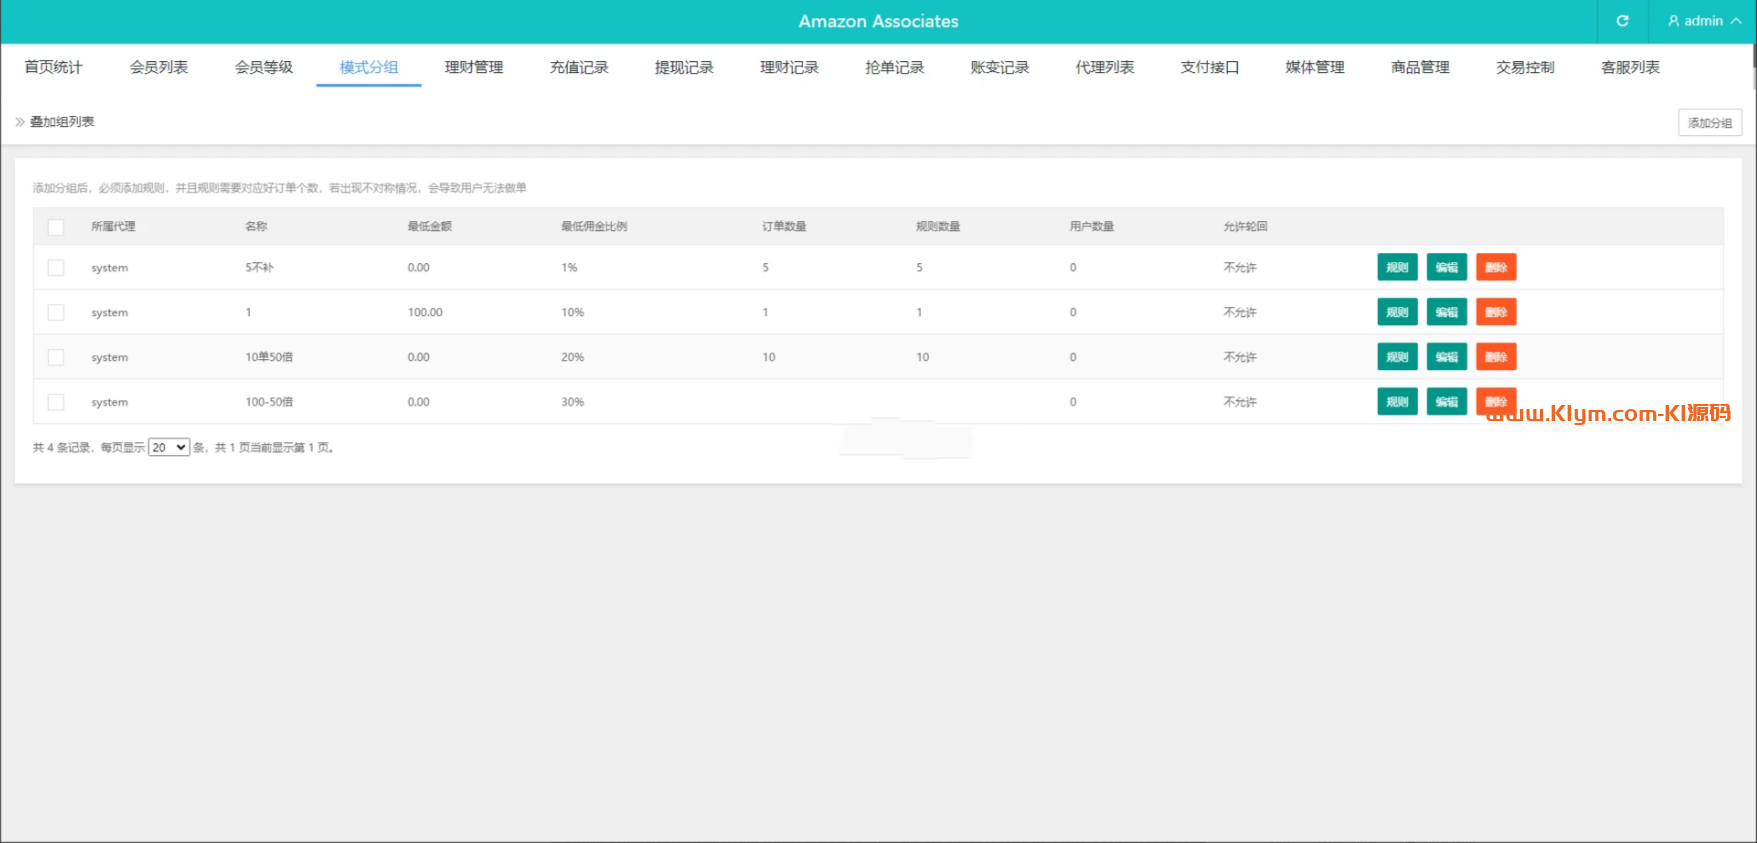Open 规则 for the 5不补 group

coord(1397,267)
